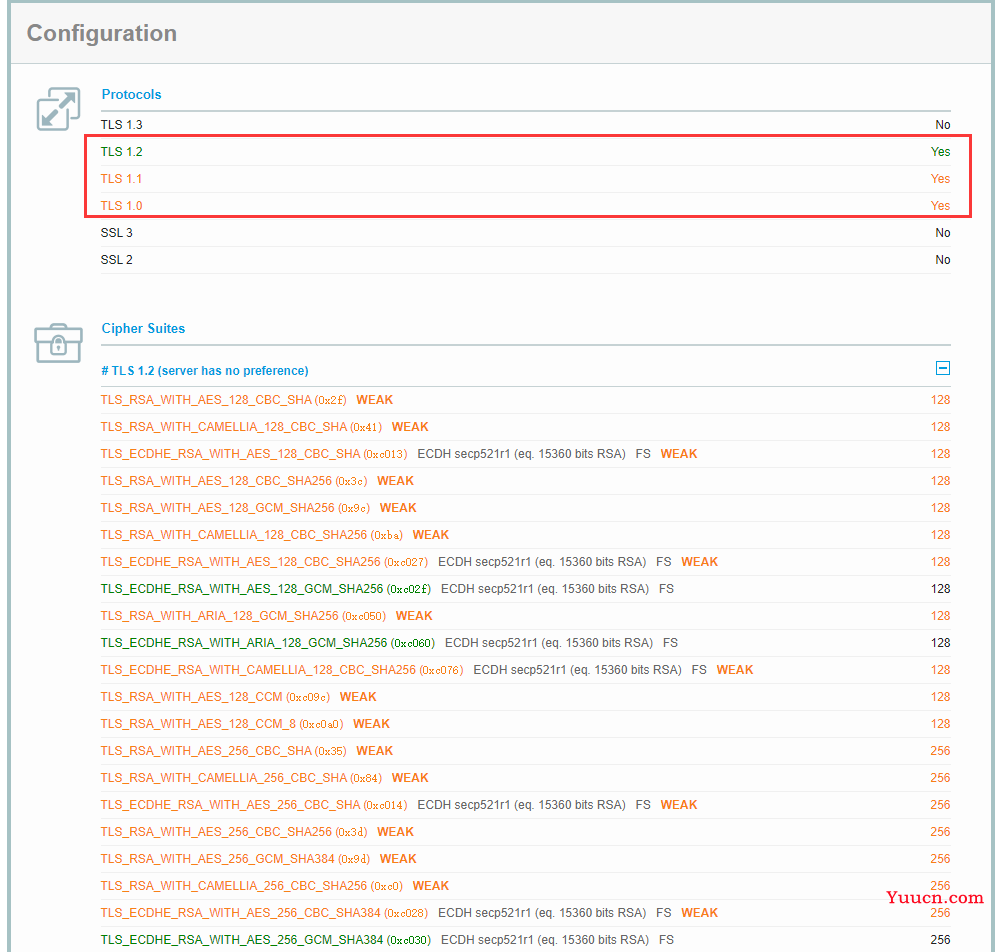This screenshot has height=952, width=996.
Task: Select TLS_ECDHE_RSA_WITH_AES_128_CBC_SHA (0xc013) cipher
Action: pyautogui.click(x=254, y=454)
